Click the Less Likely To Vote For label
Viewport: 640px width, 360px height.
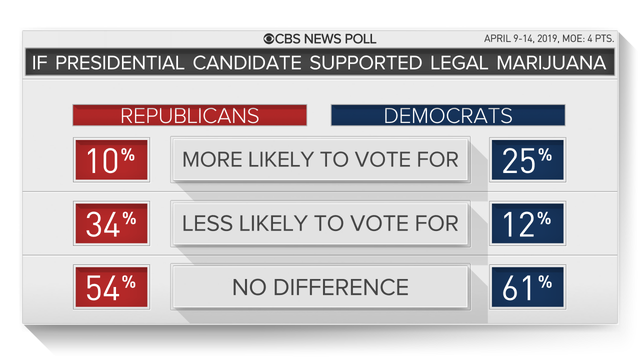point(320,223)
